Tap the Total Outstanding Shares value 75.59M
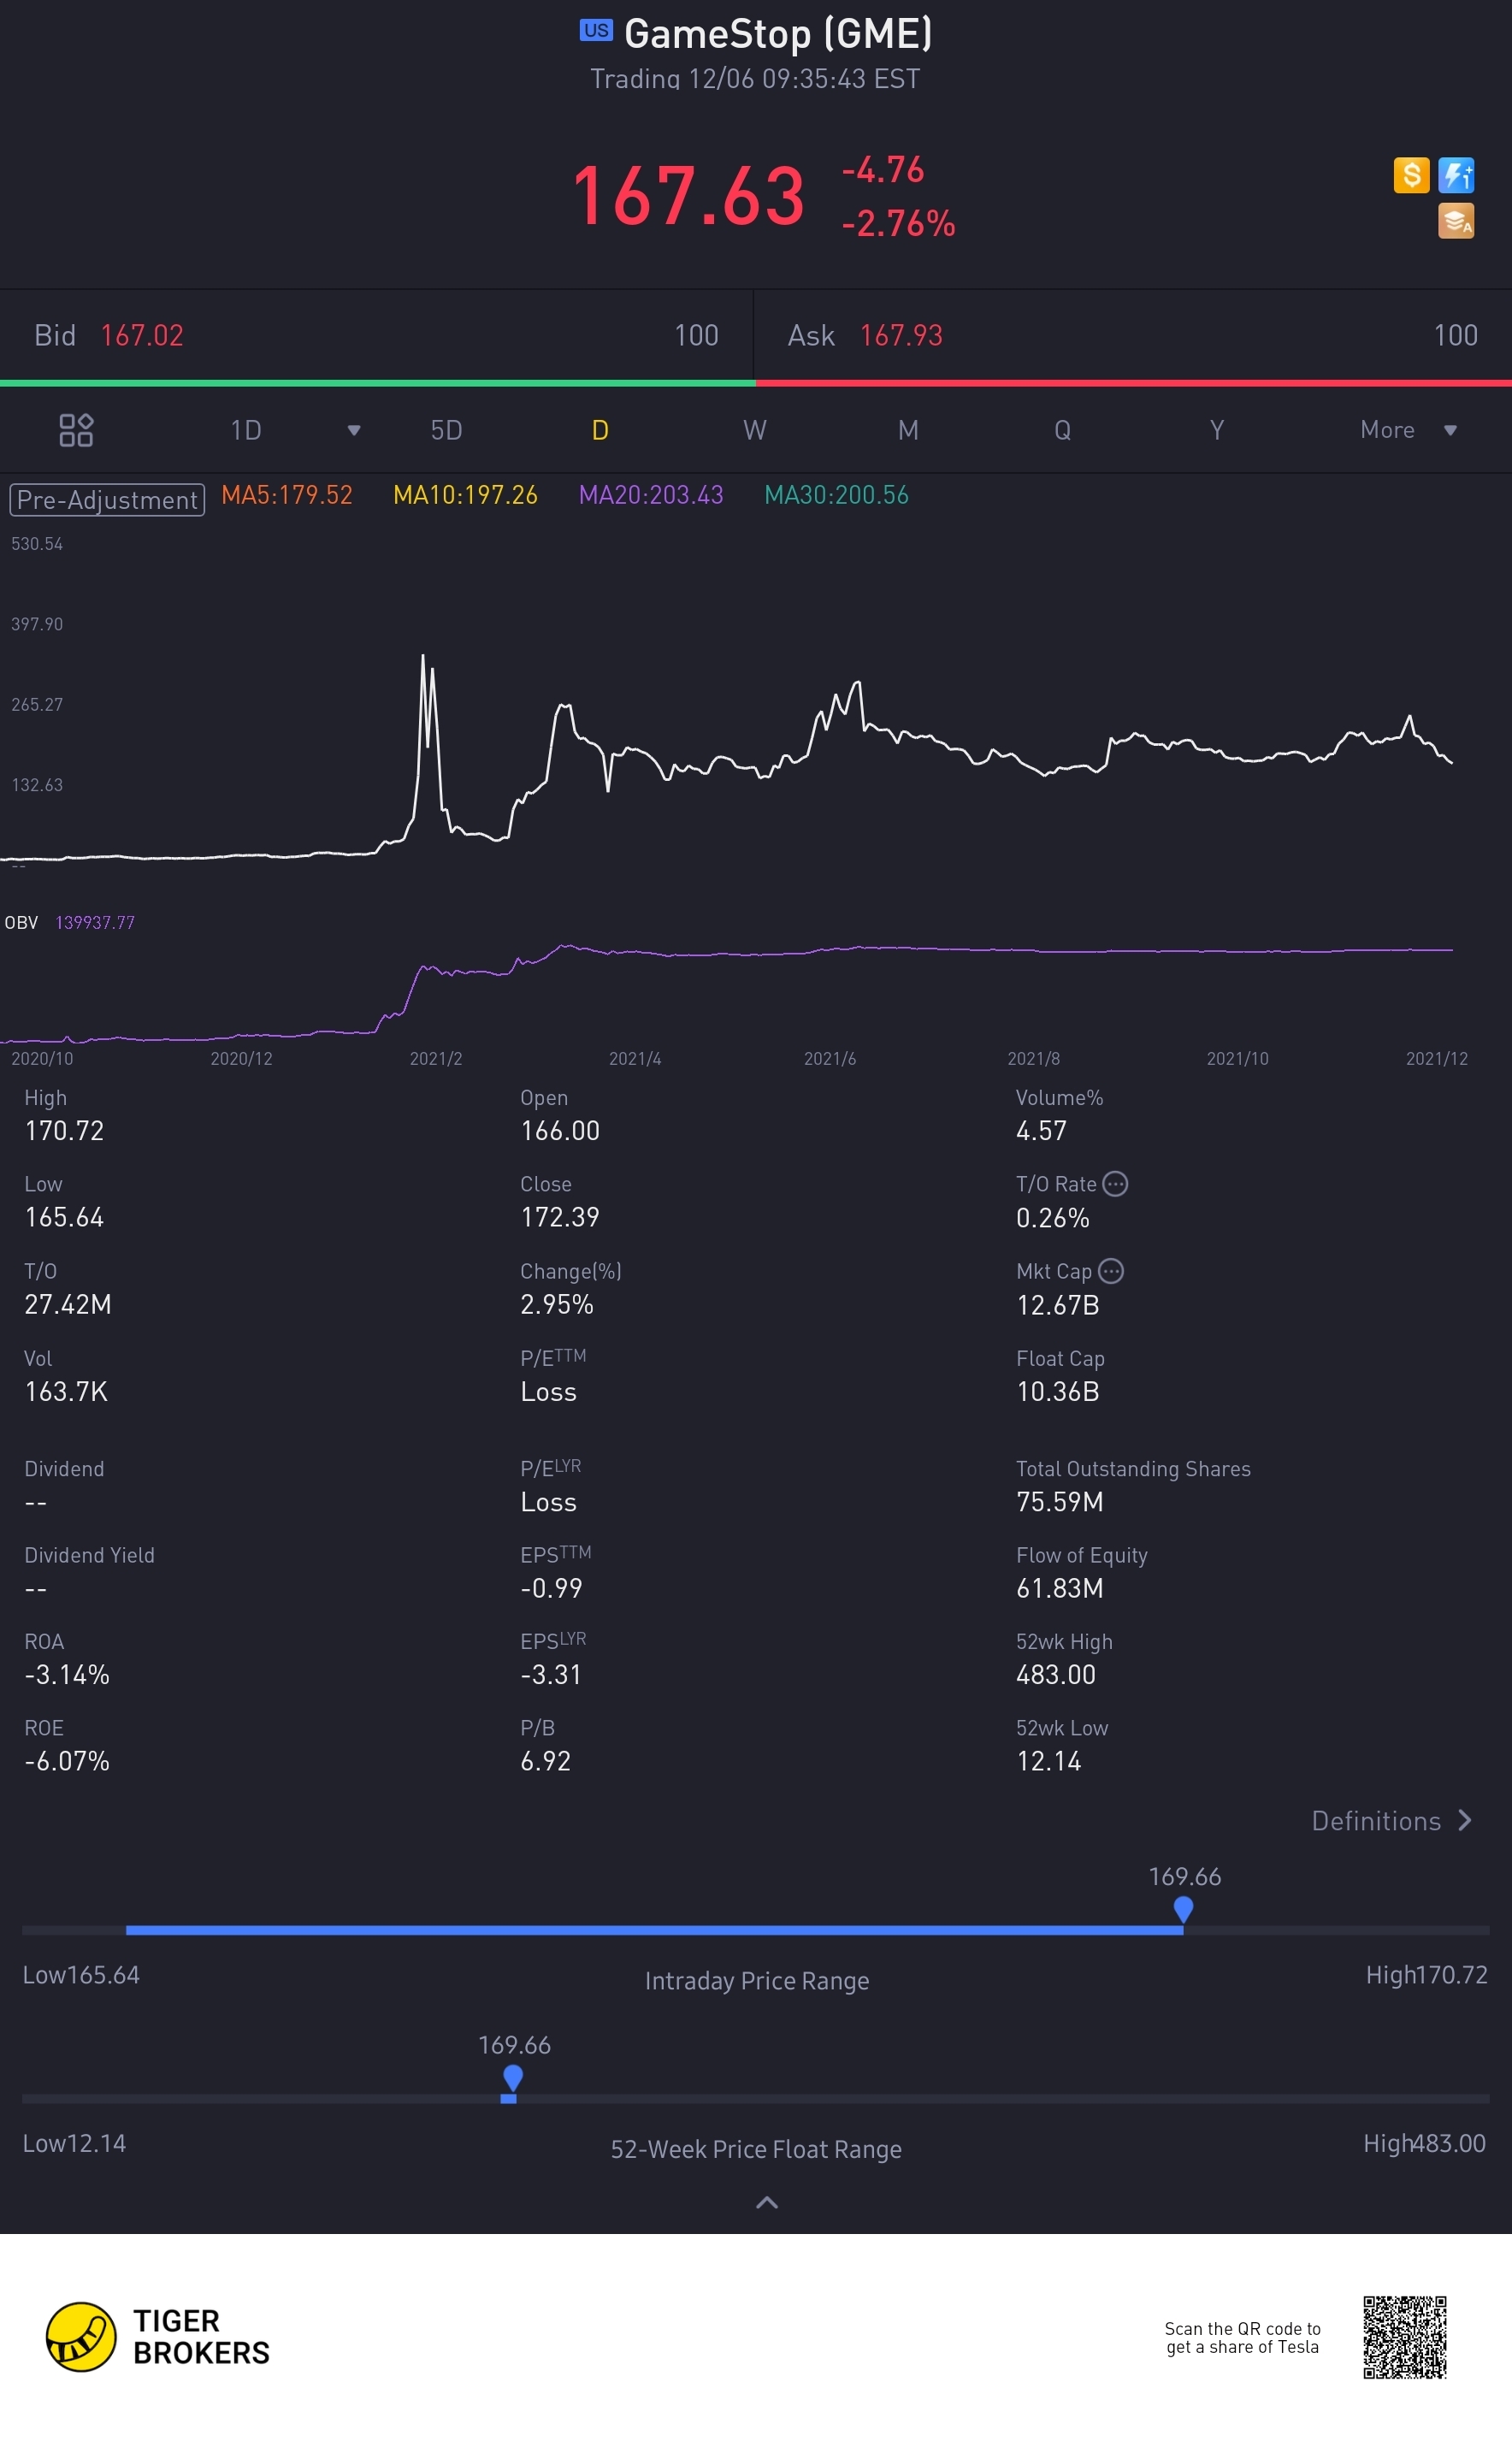 (x=1060, y=1501)
